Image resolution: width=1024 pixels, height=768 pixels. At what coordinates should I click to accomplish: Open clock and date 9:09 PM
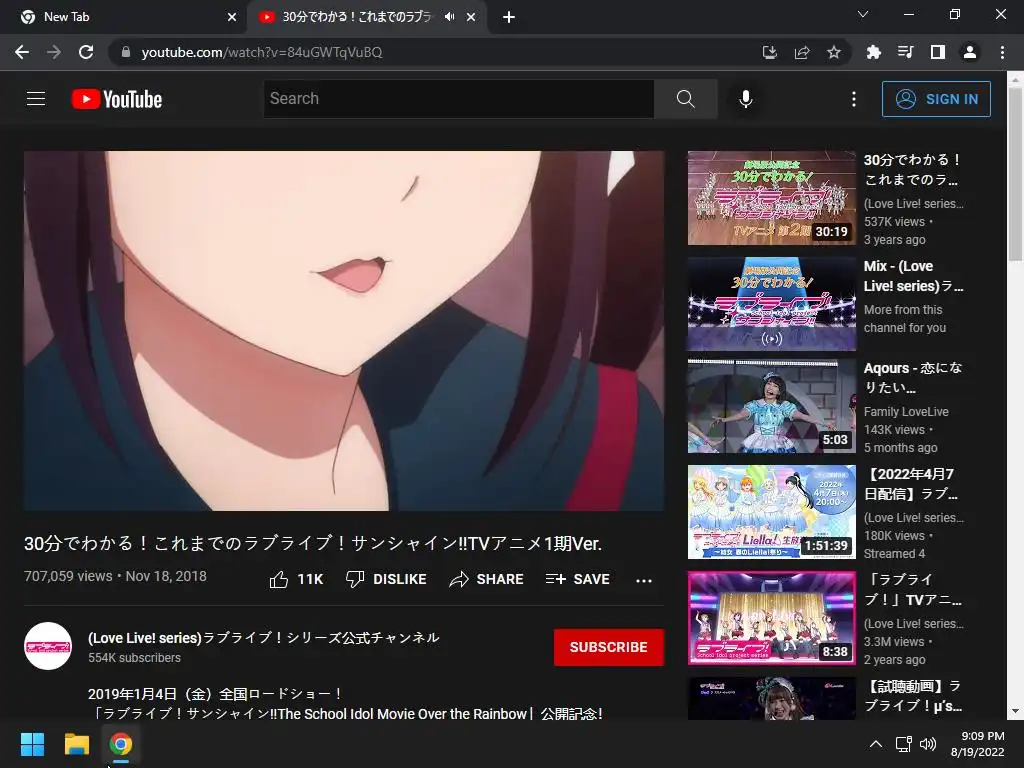click(x=978, y=744)
